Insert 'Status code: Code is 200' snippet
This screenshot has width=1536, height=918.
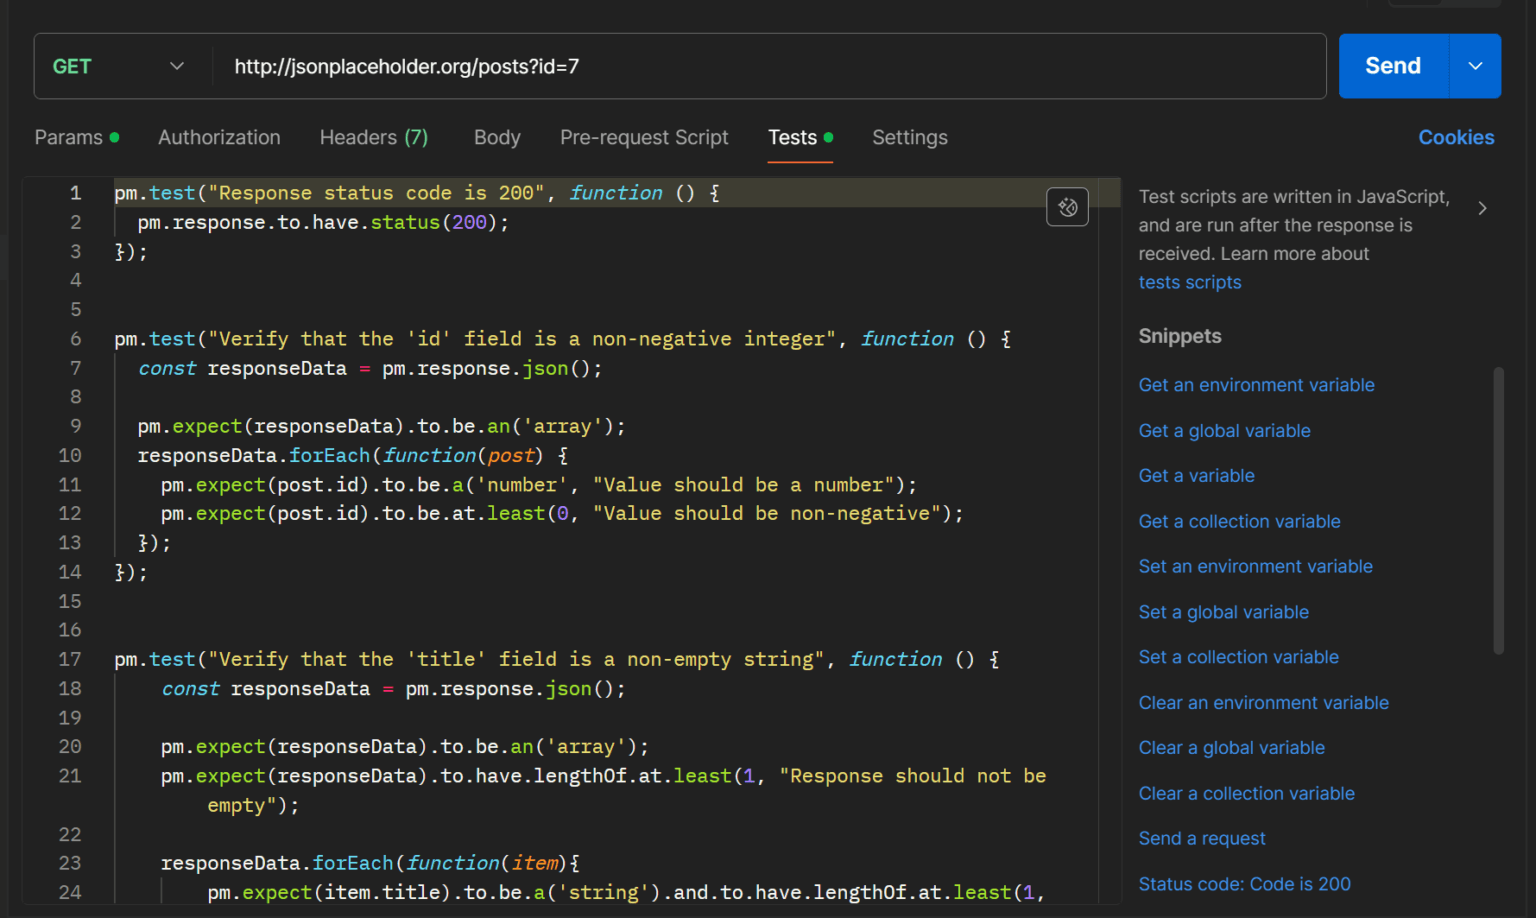point(1244,884)
